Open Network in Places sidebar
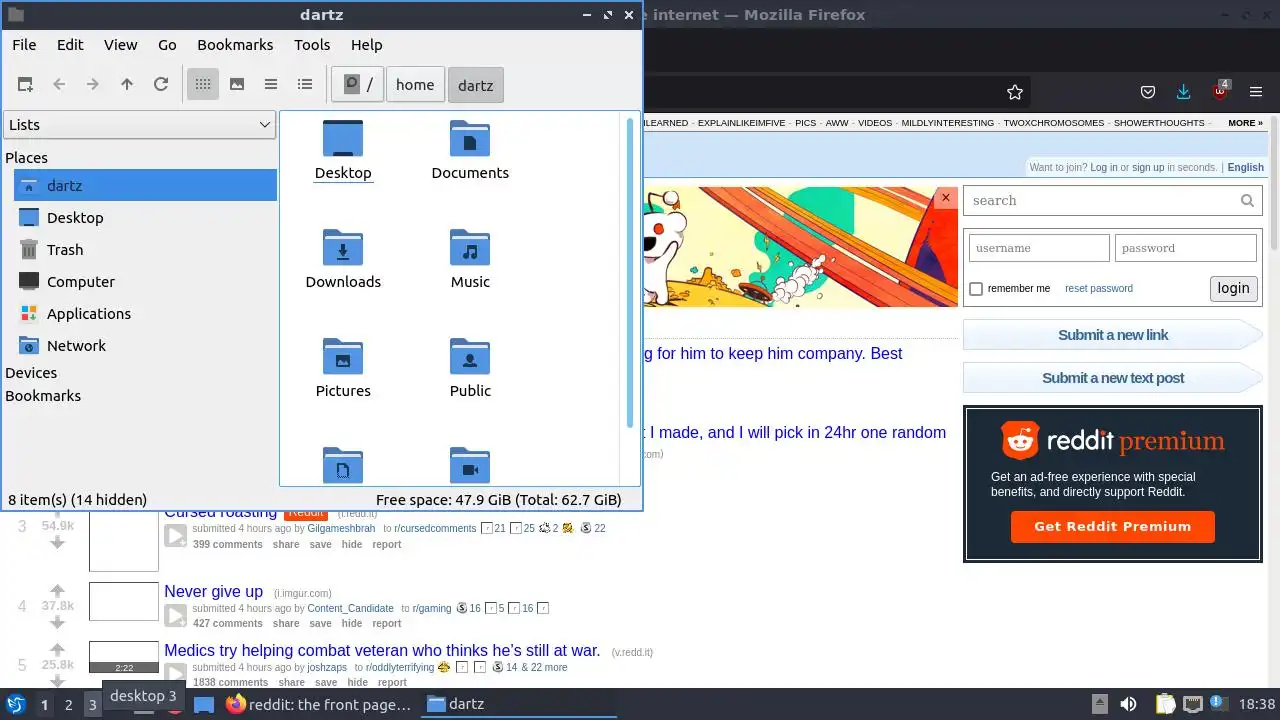 (x=146, y=346)
